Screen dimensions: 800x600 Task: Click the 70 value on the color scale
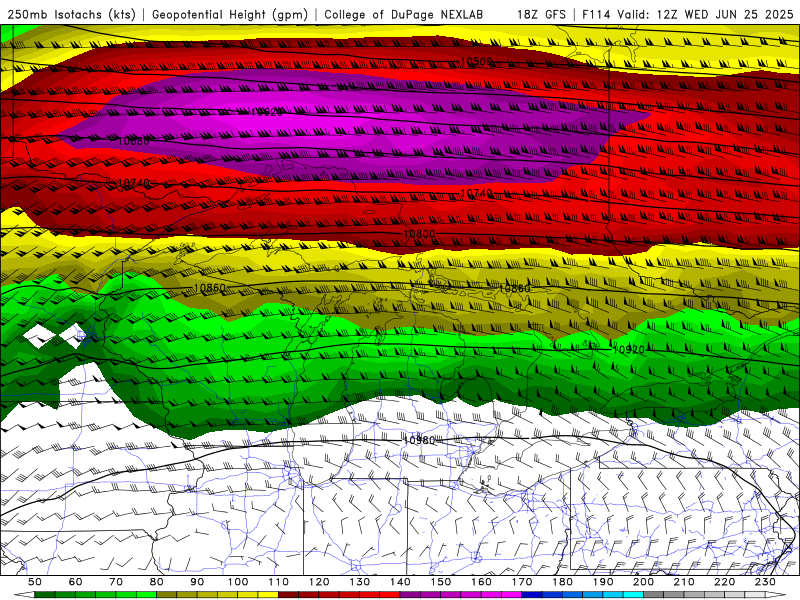(x=116, y=582)
